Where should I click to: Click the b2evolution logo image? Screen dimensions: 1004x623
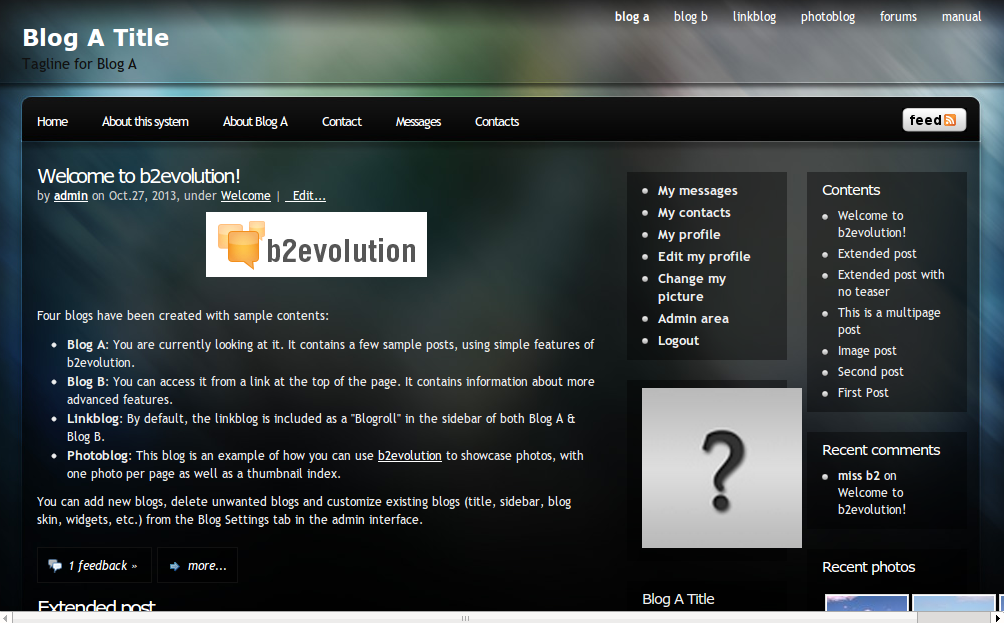point(316,245)
